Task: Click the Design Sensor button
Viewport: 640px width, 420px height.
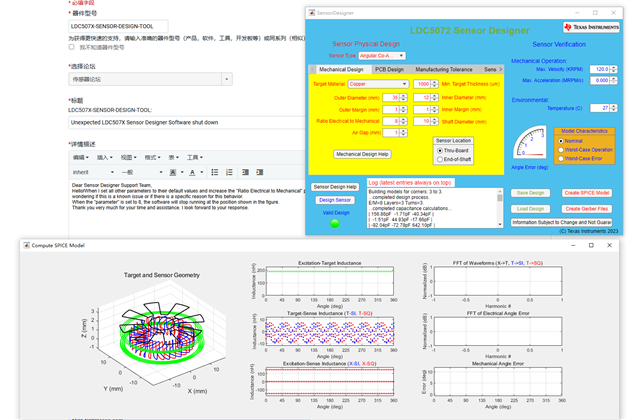Action: (335, 200)
